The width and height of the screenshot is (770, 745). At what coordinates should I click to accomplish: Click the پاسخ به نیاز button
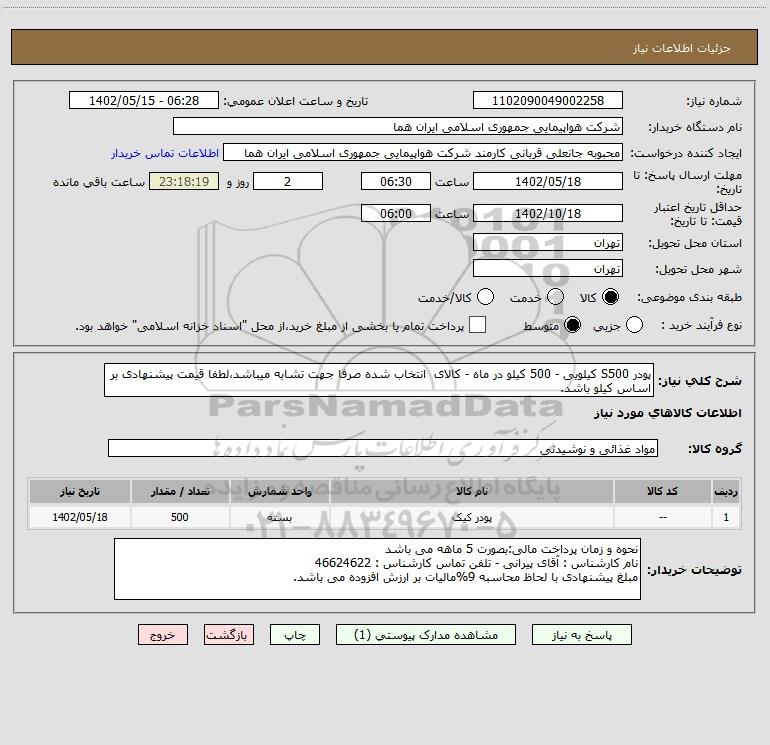click(582, 635)
